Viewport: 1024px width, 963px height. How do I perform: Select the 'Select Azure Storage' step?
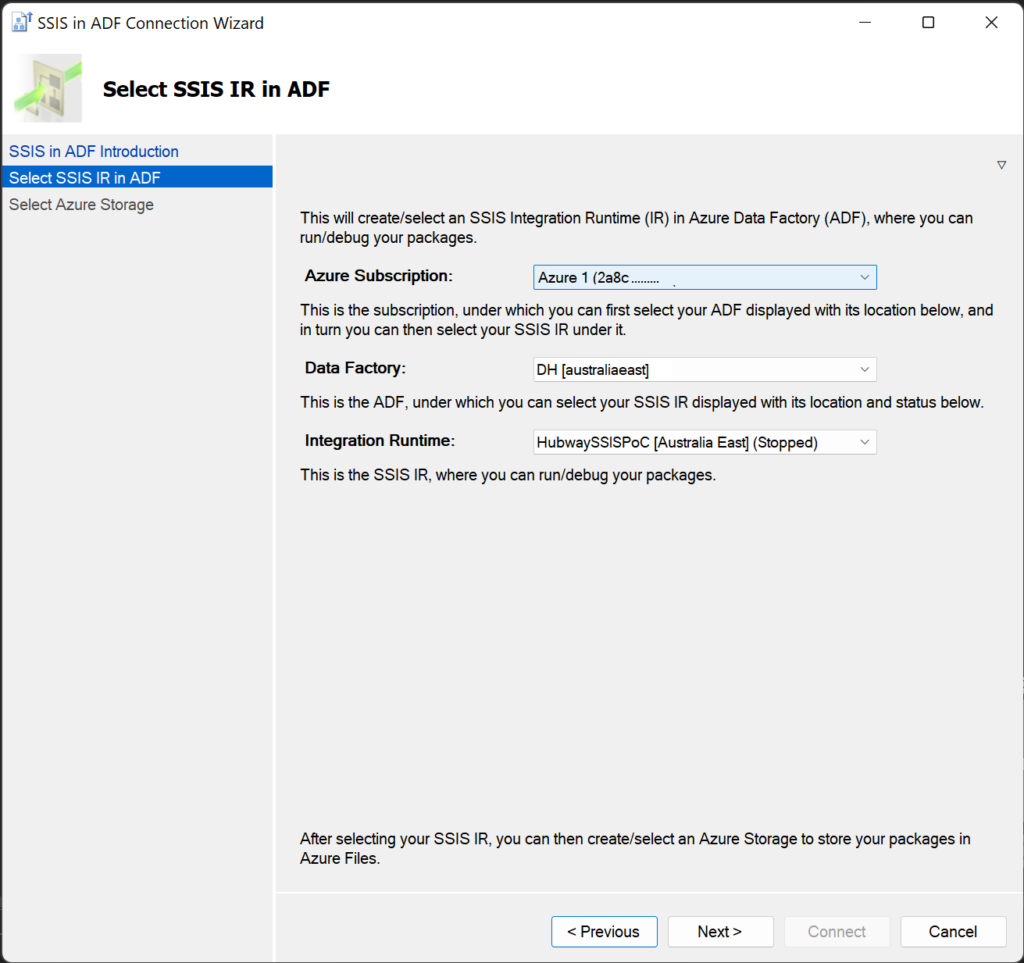pyautogui.click(x=81, y=204)
